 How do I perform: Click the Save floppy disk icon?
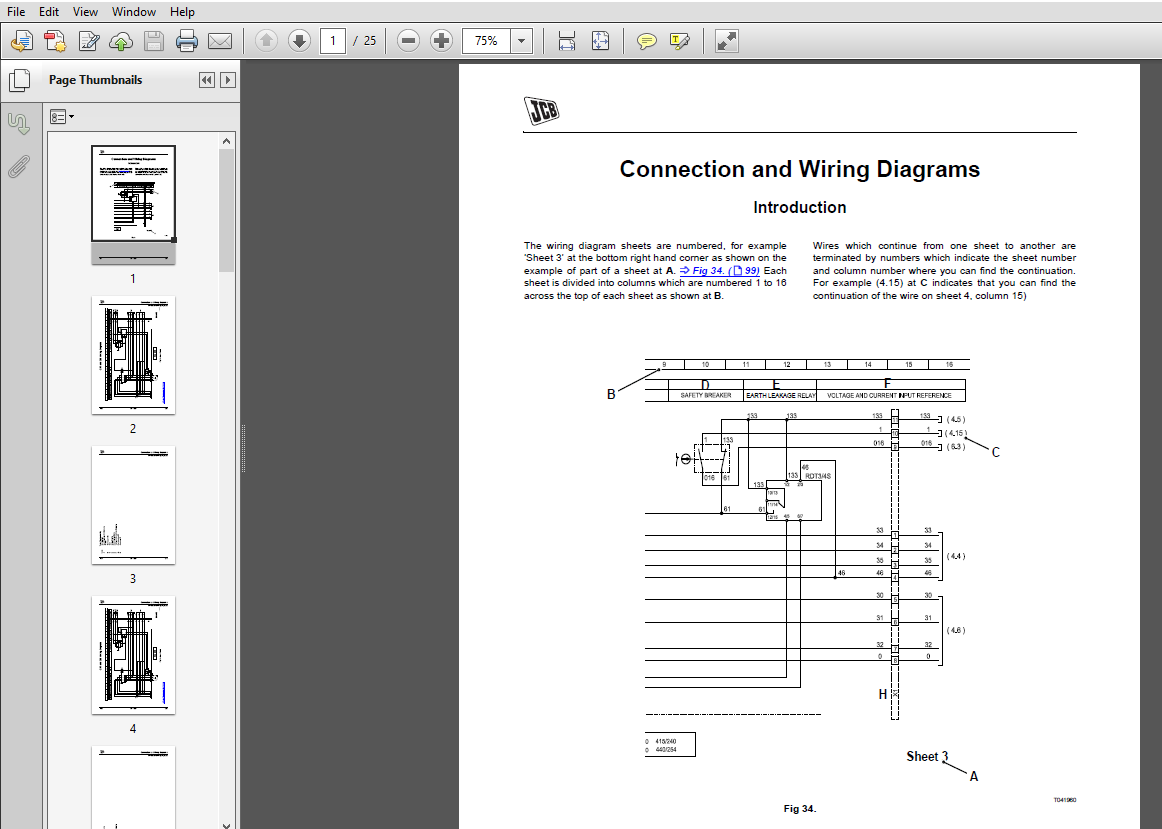(x=154, y=41)
